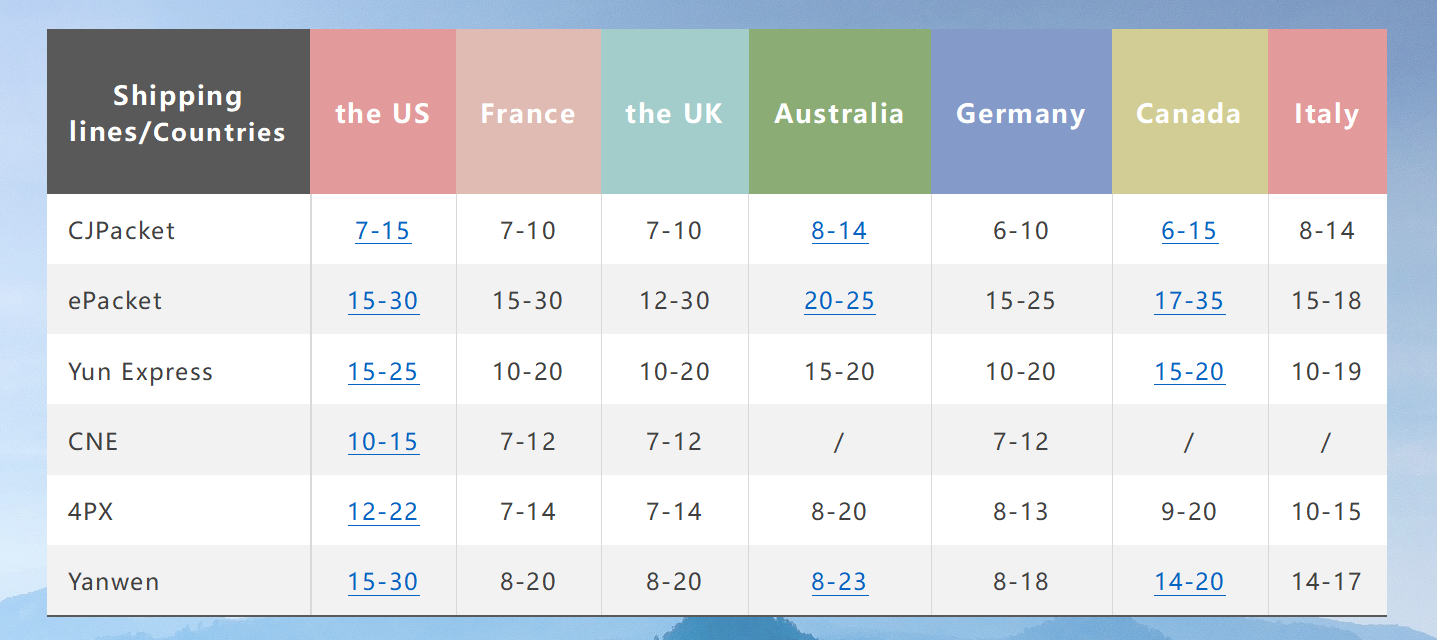Click the Italy column header
The height and width of the screenshot is (640, 1437).
click(1326, 113)
